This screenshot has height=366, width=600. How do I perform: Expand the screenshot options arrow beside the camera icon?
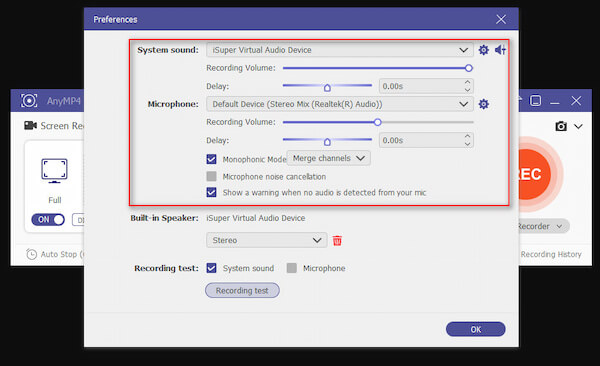point(579,126)
